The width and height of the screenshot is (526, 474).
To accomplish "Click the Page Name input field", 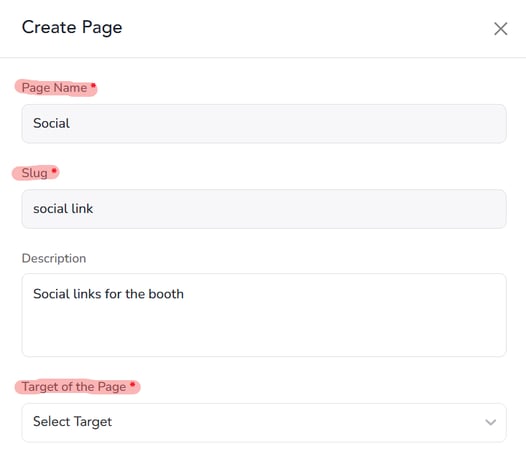I will (264, 124).
